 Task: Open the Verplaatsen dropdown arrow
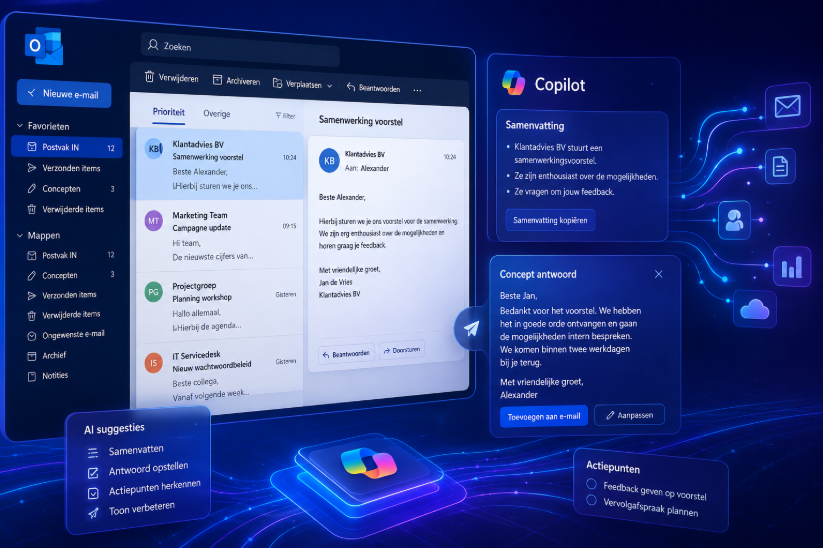tap(330, 86)
